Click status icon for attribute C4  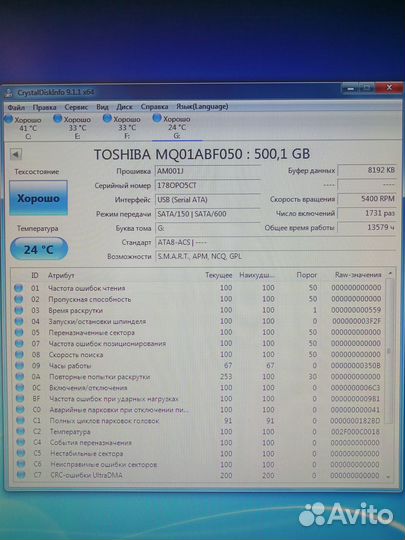coord(21,443)
